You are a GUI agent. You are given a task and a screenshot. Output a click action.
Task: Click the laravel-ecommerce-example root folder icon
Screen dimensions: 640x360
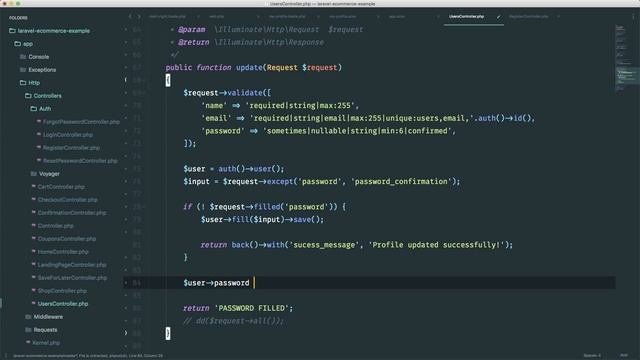point(12,31)
